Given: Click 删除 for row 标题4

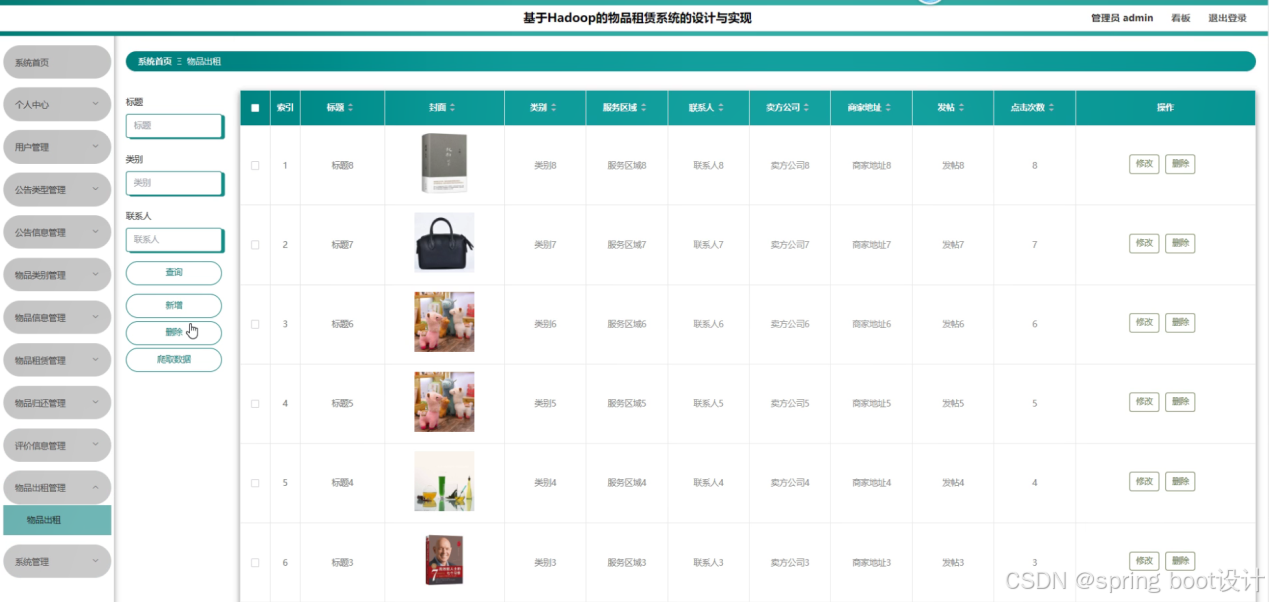Looking at the screenshot, I should click(1180, 482).
